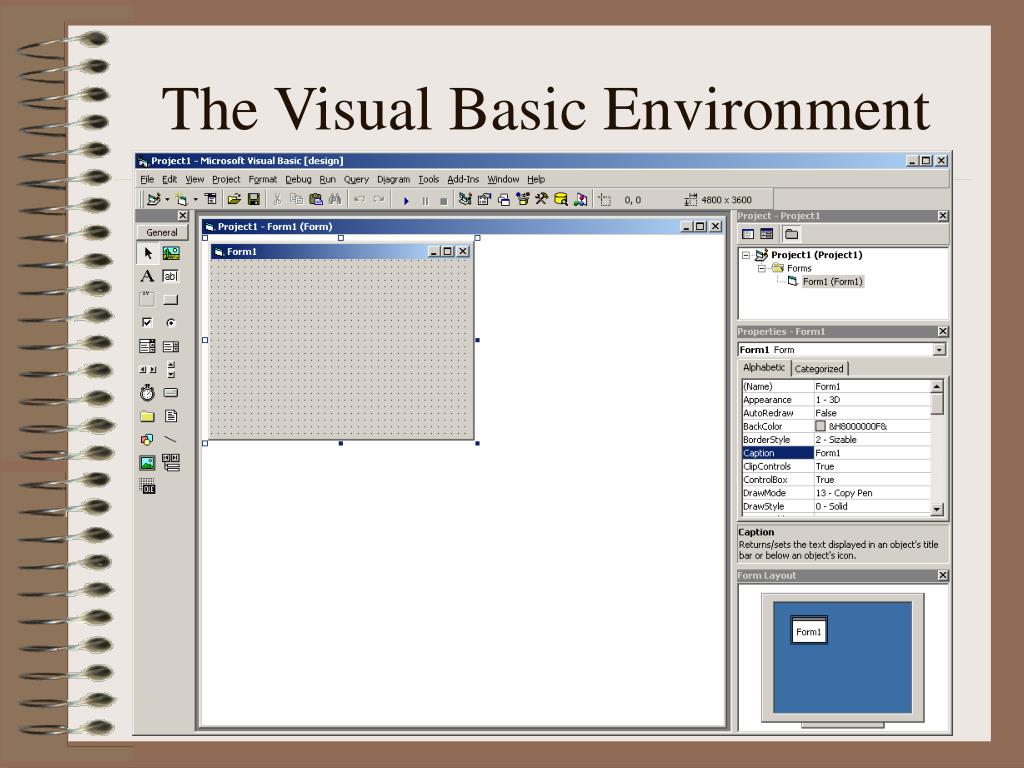Screen dimensions: 1024x768
Task: Select Form1 (Form1) in project tree
Action: point(832,281)
